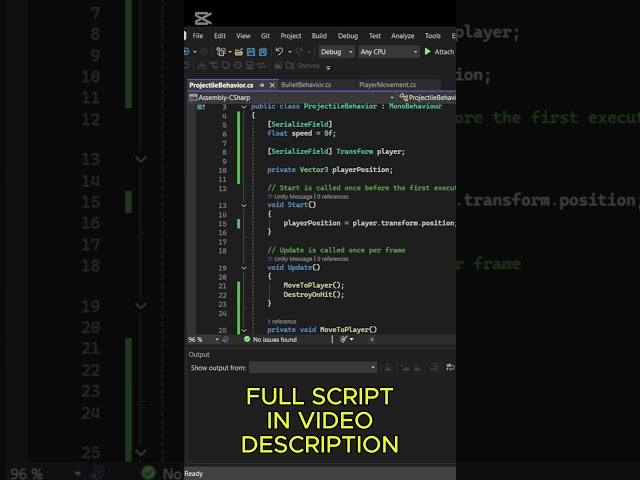
Task: Open the Analyze menu
Action: point(402,36)
